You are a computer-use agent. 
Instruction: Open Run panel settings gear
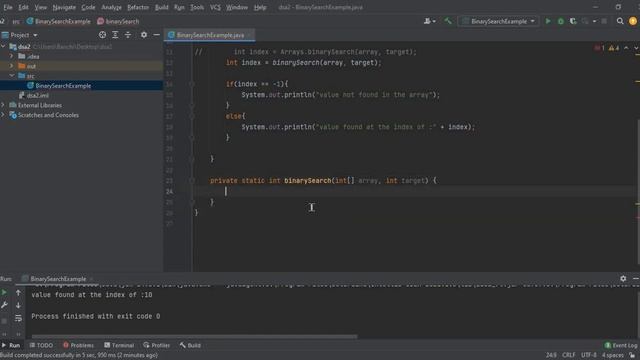(x=623, y=278)
